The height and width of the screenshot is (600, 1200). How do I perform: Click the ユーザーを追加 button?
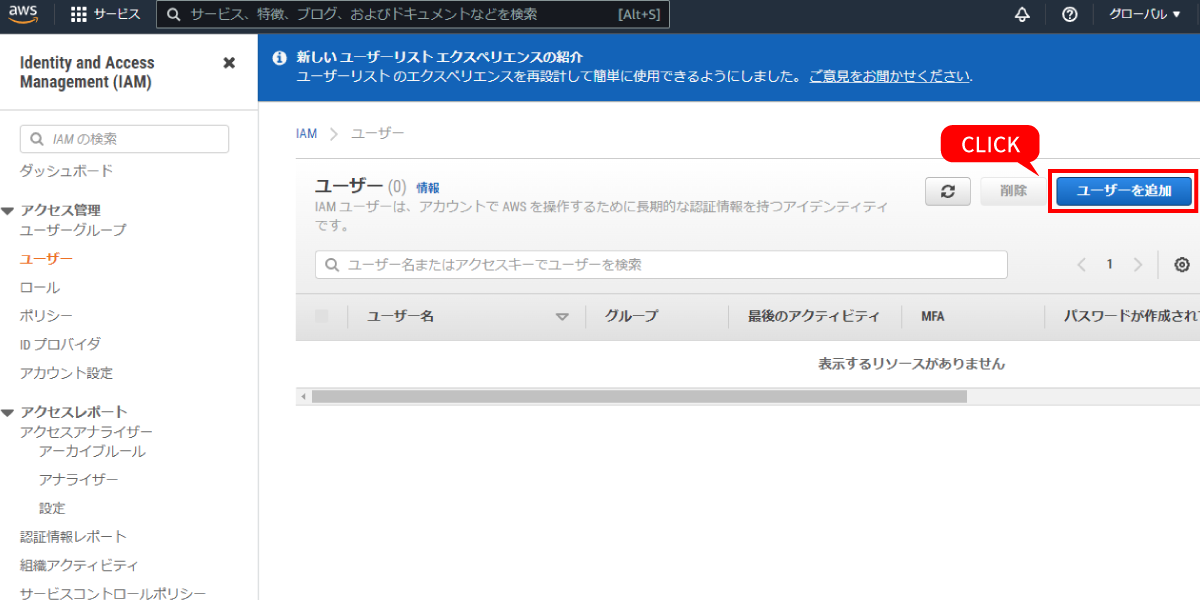click(1124, 191)
